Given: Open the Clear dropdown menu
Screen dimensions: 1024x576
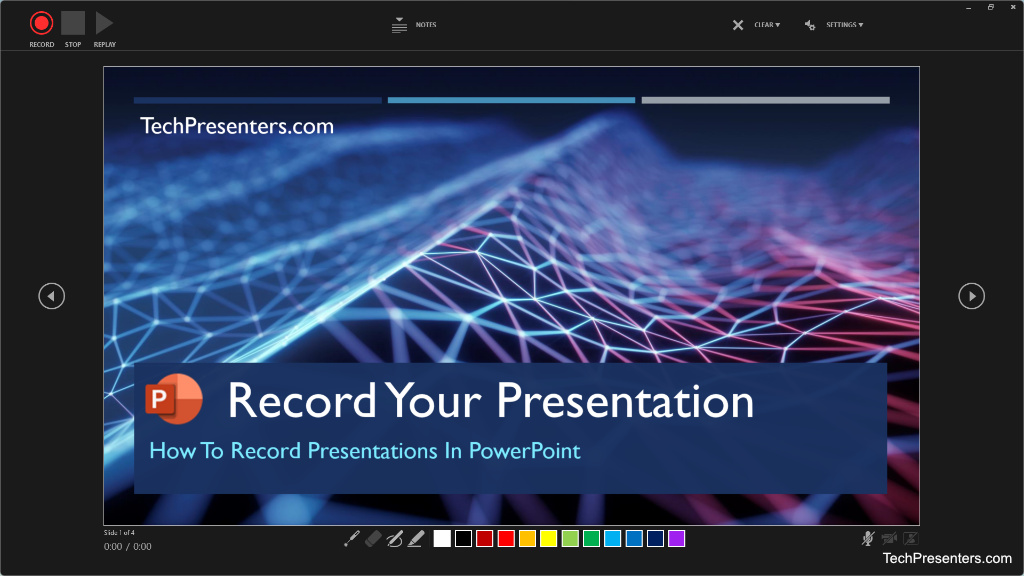Looking at the screenshot, I should click(x=756, y=25).
